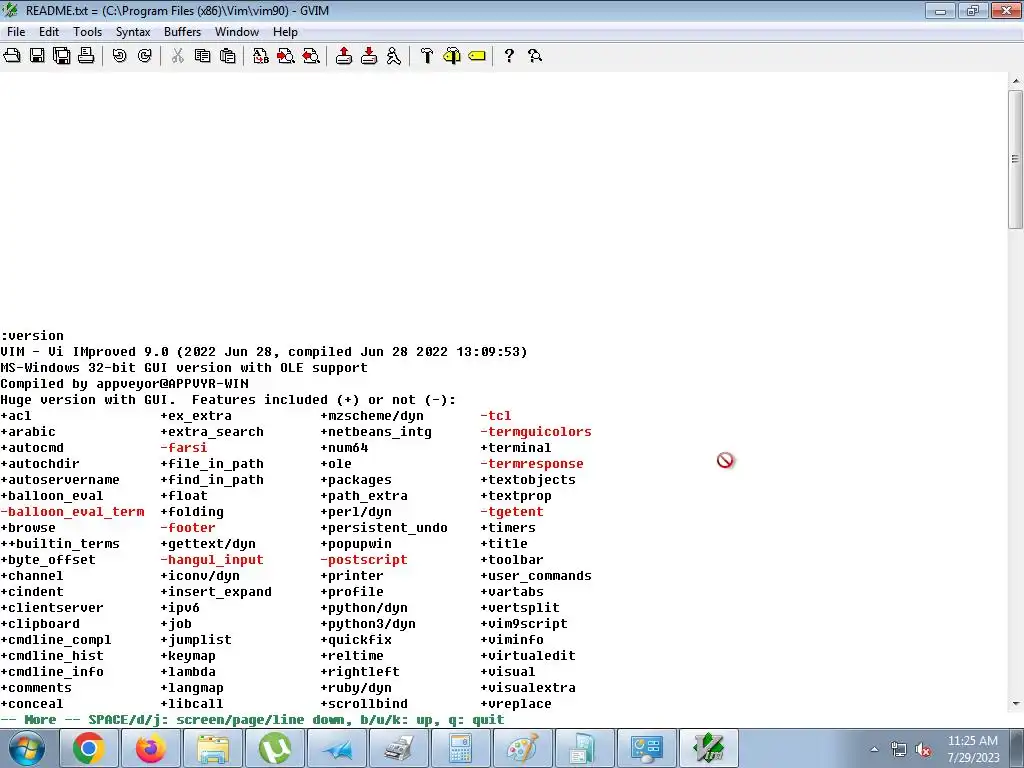Open Vim help with the question mark icon
This screenshot has height=768, width=1024.
[x=509, y=56]
